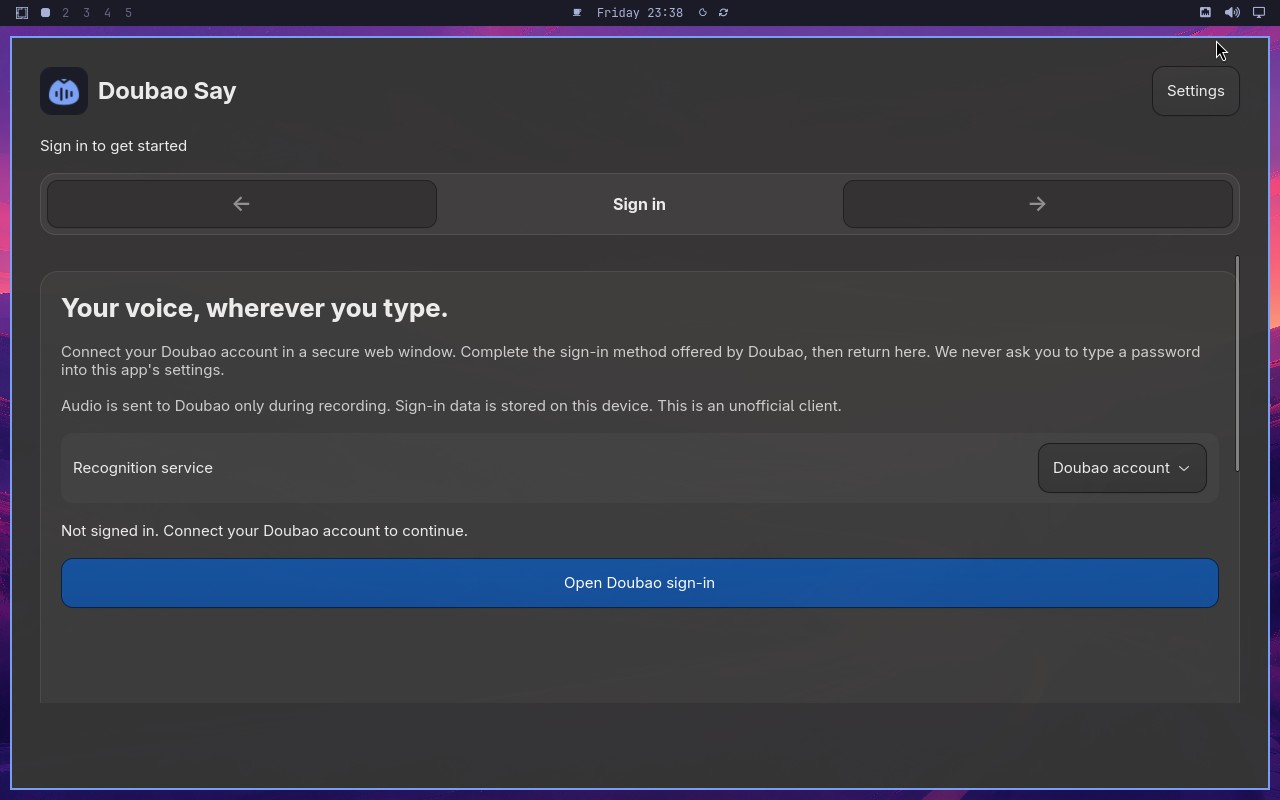Image resolution: width=1280 pixels, height=800 pixels.
Task: Click 'Sign in to get started' subtitle
Action: tap(113, 146)
